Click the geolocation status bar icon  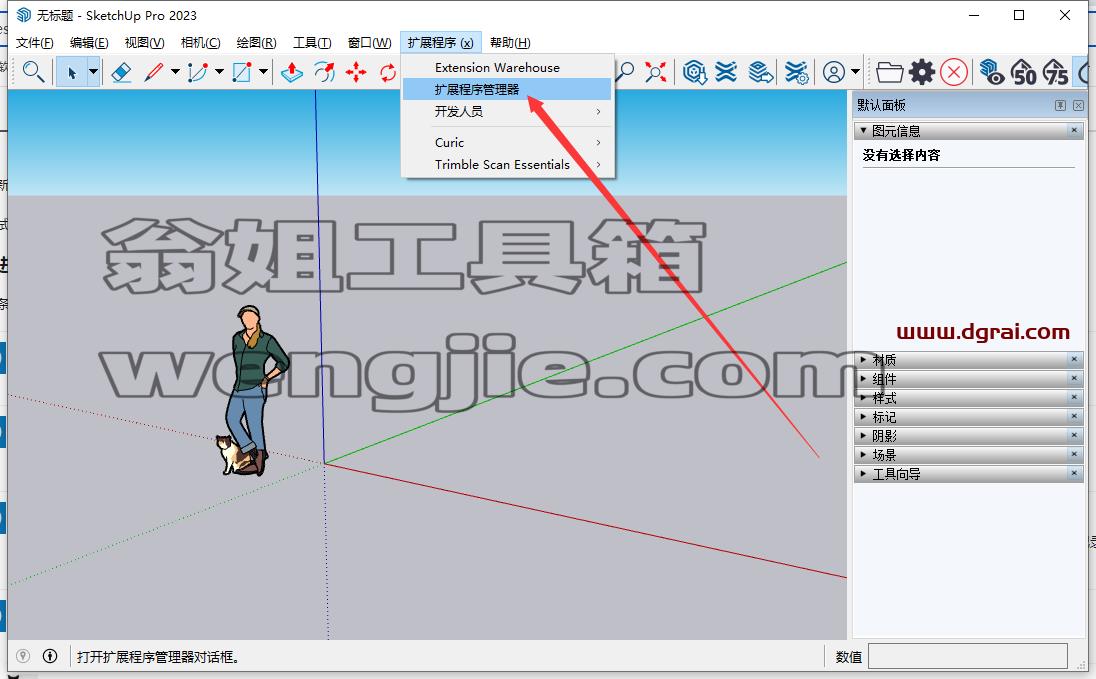23,656
